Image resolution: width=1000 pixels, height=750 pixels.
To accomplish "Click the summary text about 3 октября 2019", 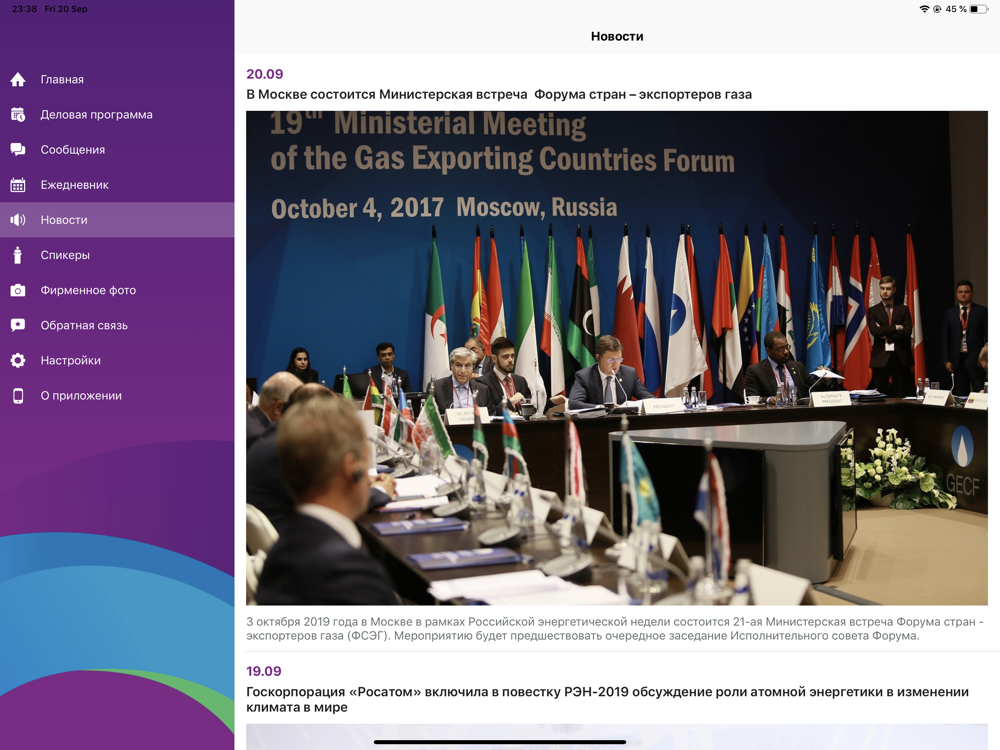I will point(615,628).
